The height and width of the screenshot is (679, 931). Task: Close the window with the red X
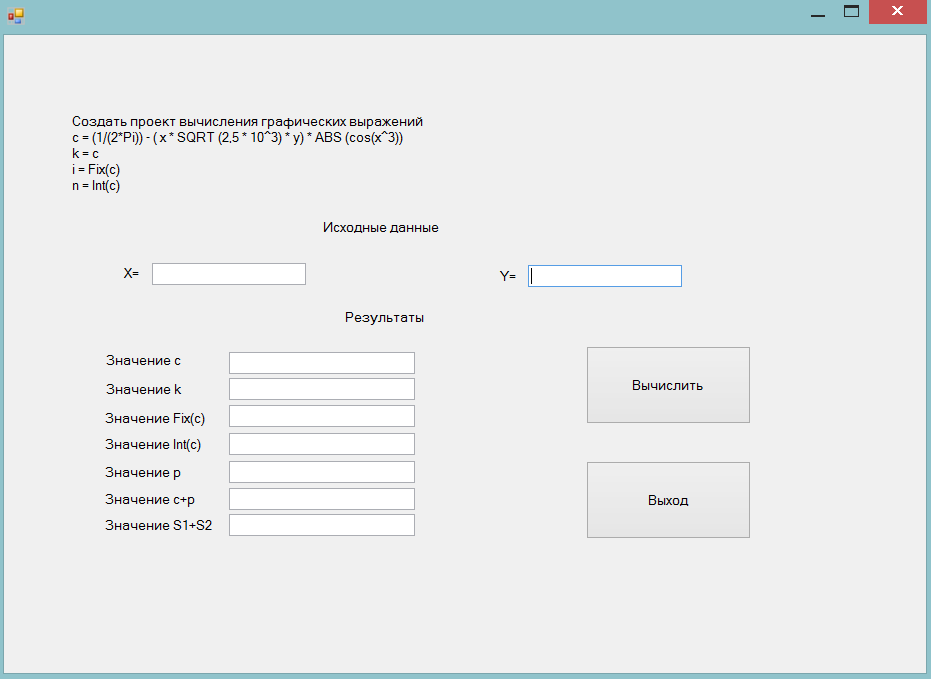[x=897, y=12]
